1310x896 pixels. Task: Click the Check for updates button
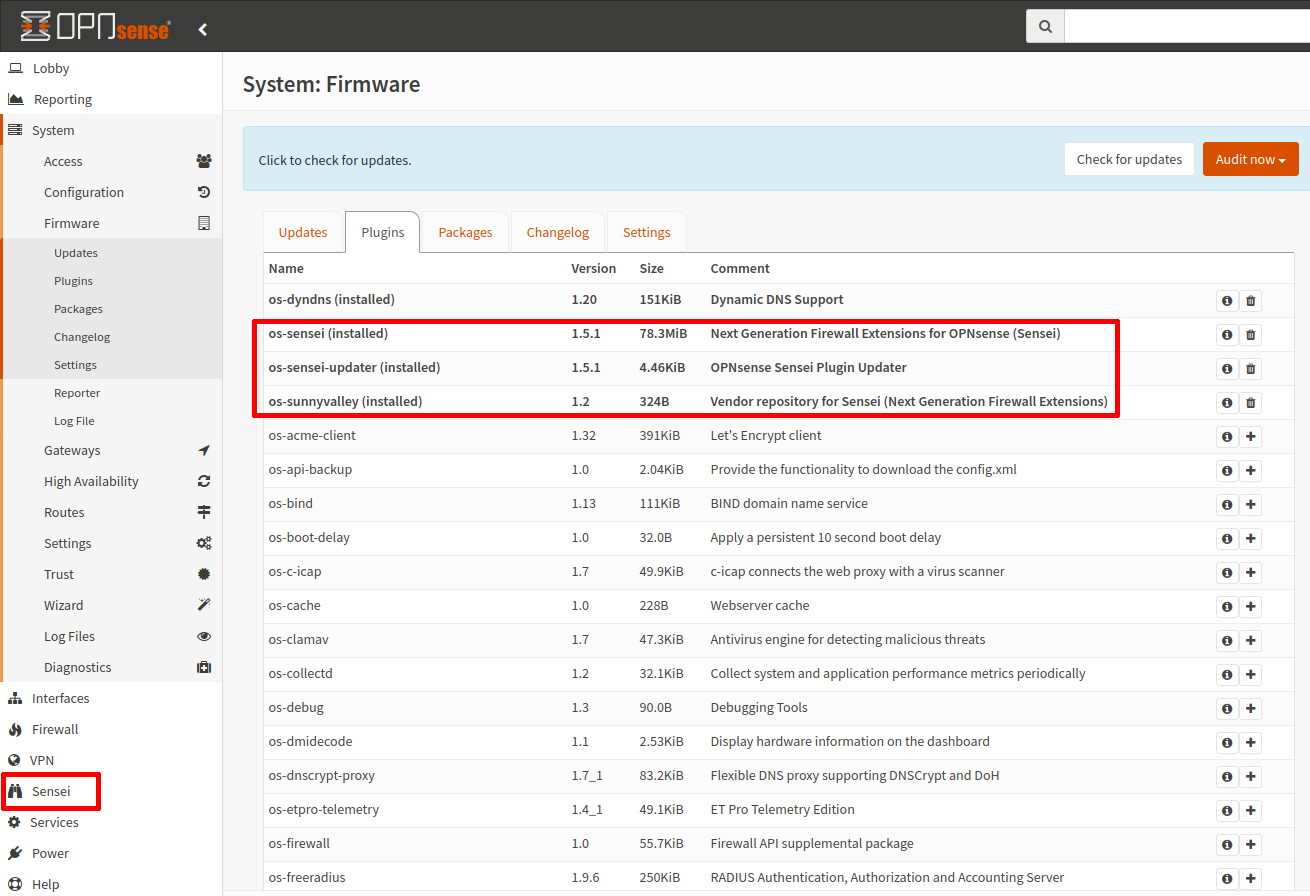click(x=1129, y=158)
